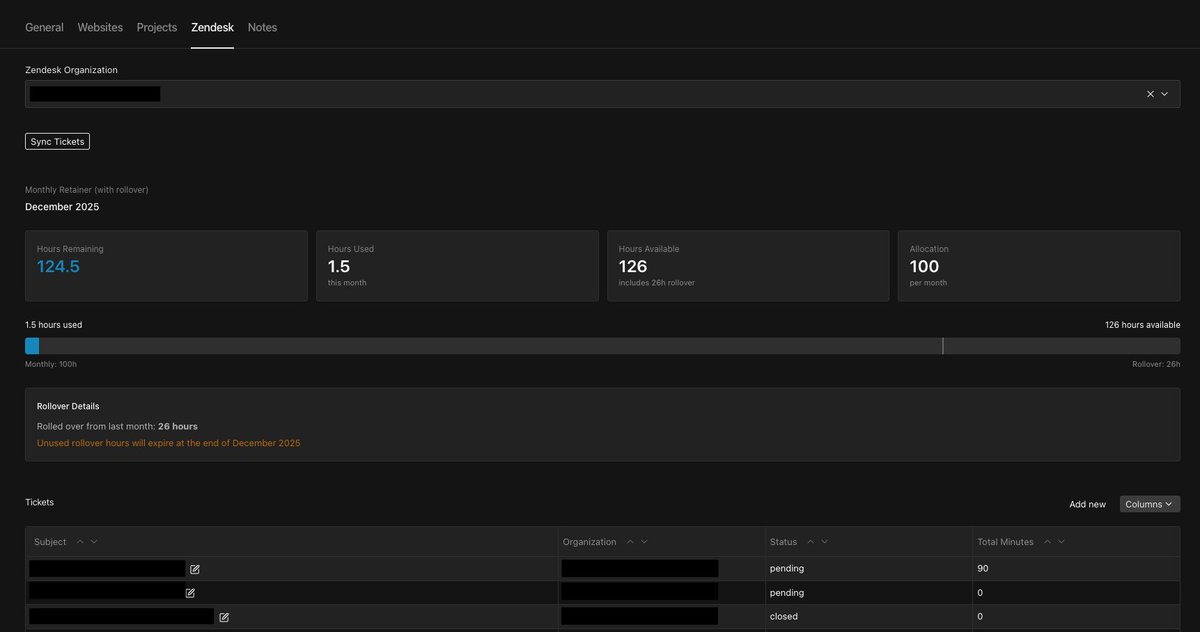Sort Organization column ascending with up arrow
This screenshot has height=632, width=1200.
pos(630,542)
